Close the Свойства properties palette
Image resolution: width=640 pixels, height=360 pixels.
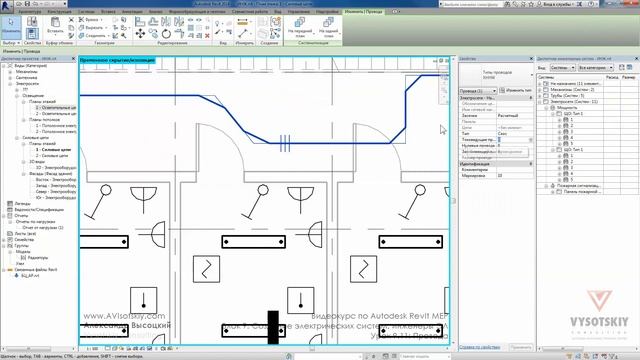tap(531, 59)
